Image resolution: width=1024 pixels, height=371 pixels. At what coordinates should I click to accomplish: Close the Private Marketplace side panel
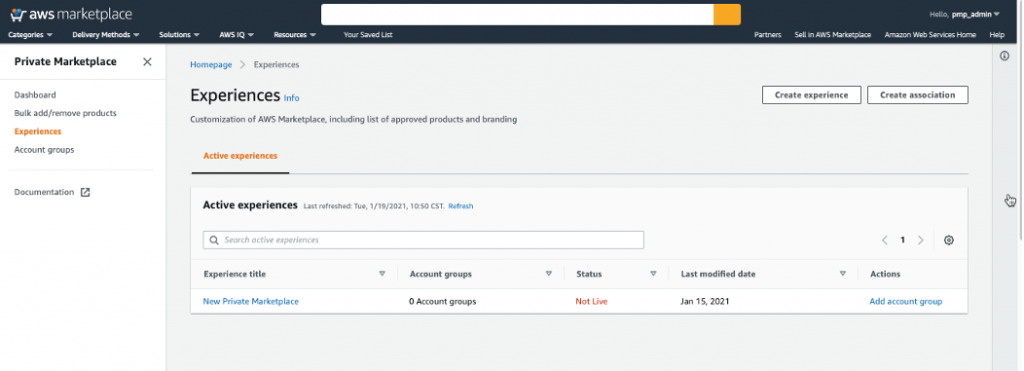tap(147, 61)
